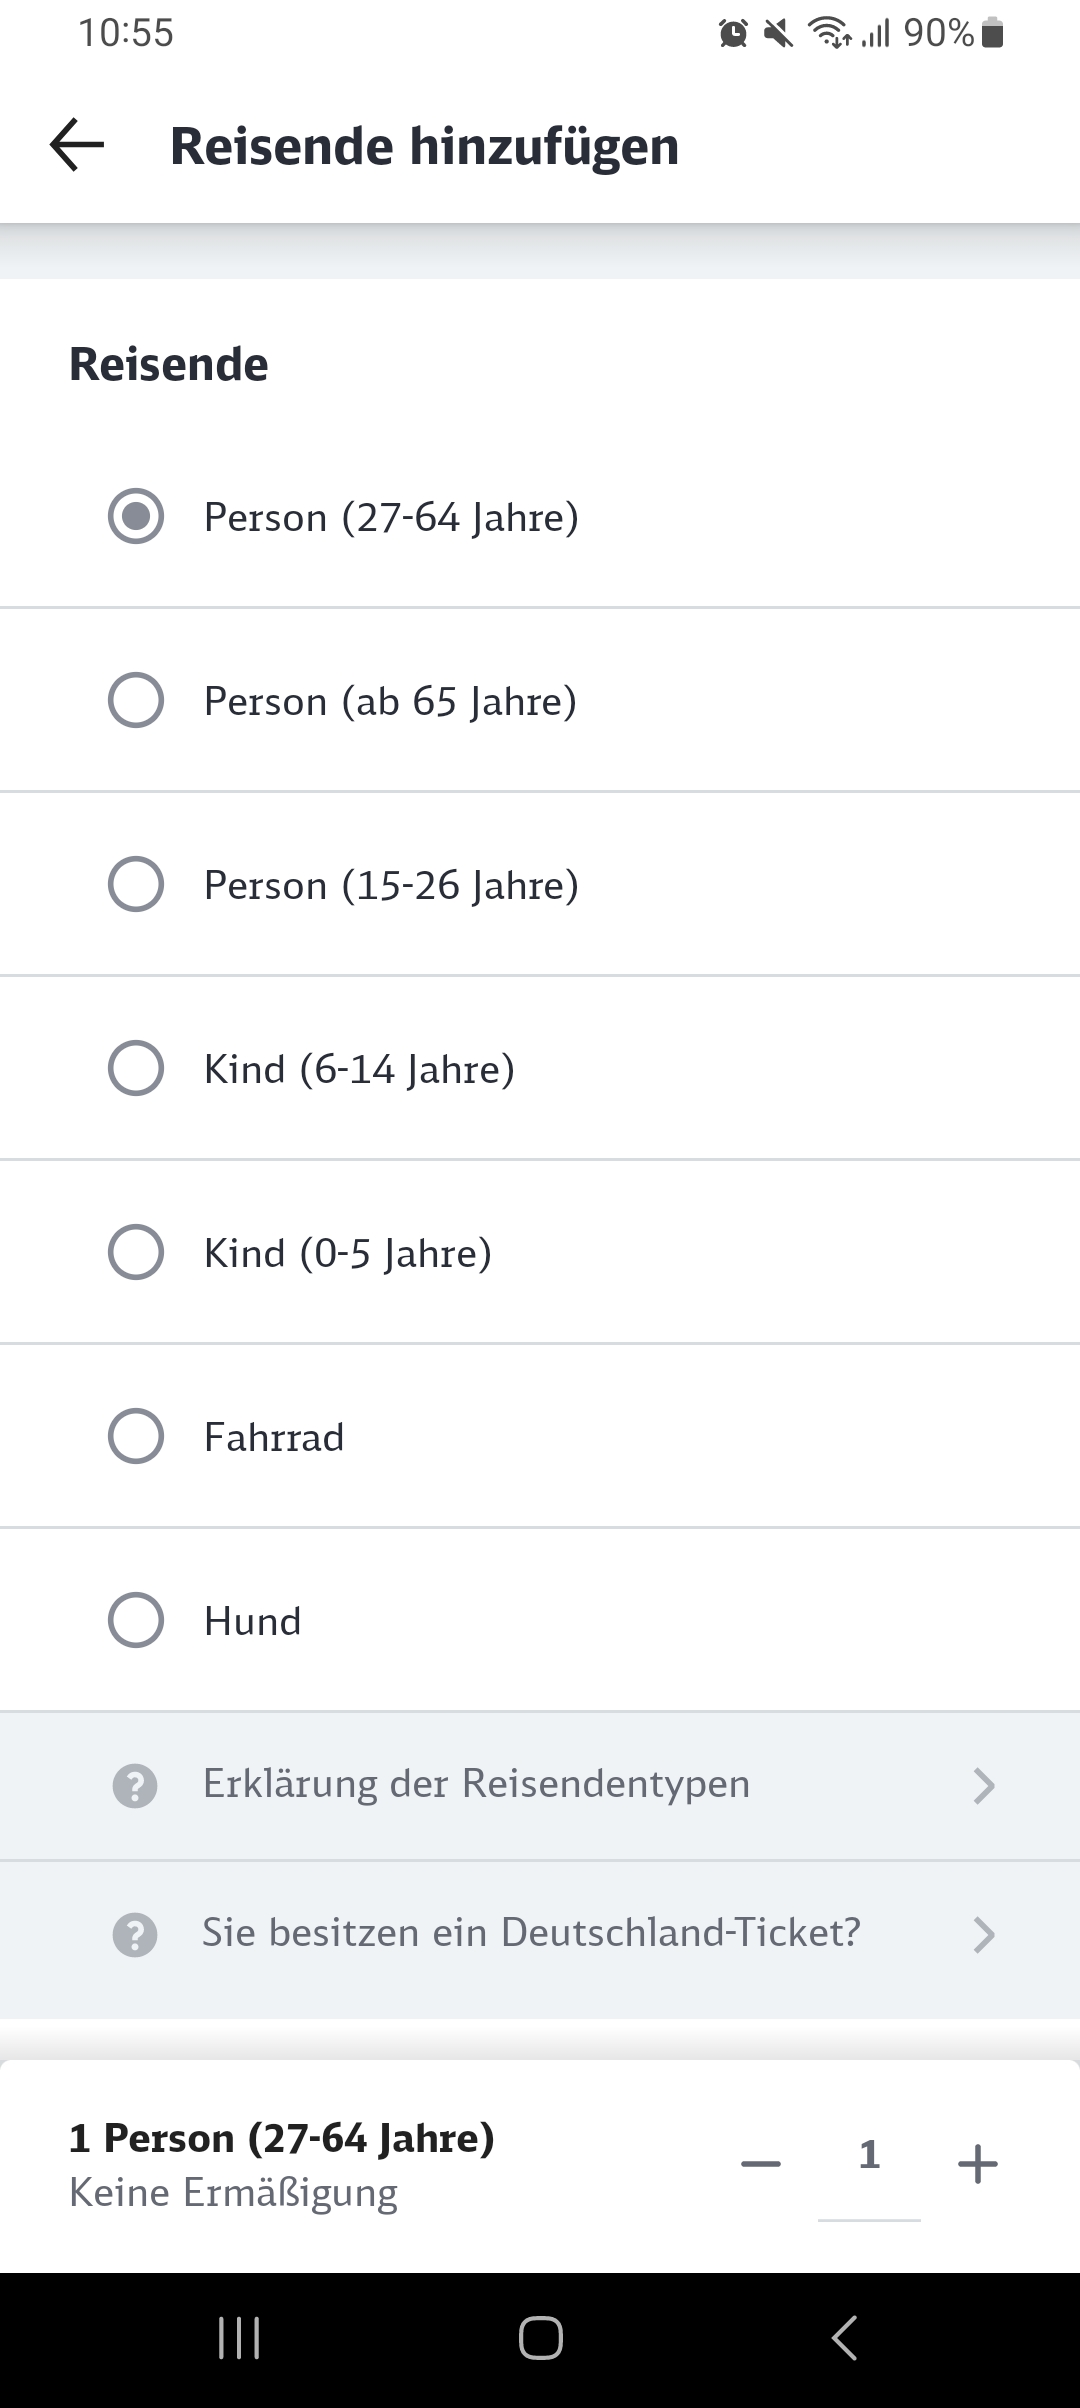
Task: Tap the traveler count number field
Action: 869,2166
